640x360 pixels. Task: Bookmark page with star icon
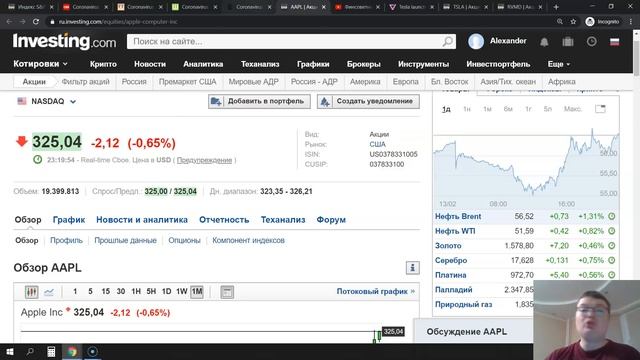click(x=573, y=22)
